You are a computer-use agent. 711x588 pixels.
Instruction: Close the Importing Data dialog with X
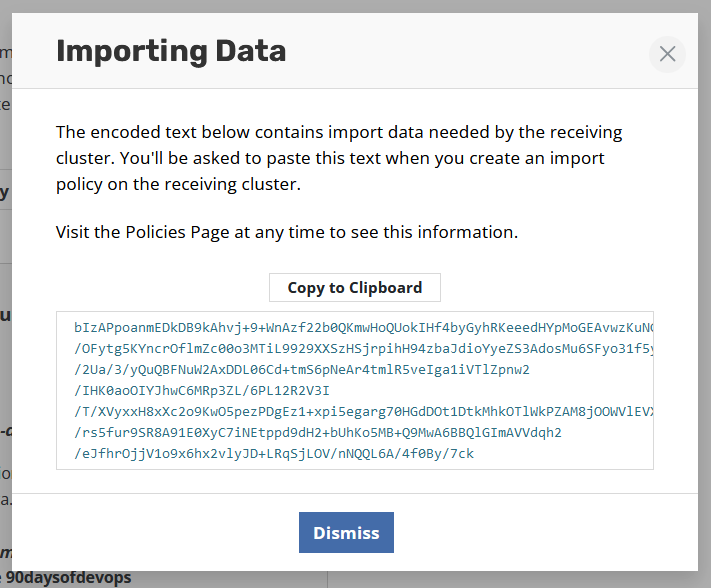pos(667,54)
